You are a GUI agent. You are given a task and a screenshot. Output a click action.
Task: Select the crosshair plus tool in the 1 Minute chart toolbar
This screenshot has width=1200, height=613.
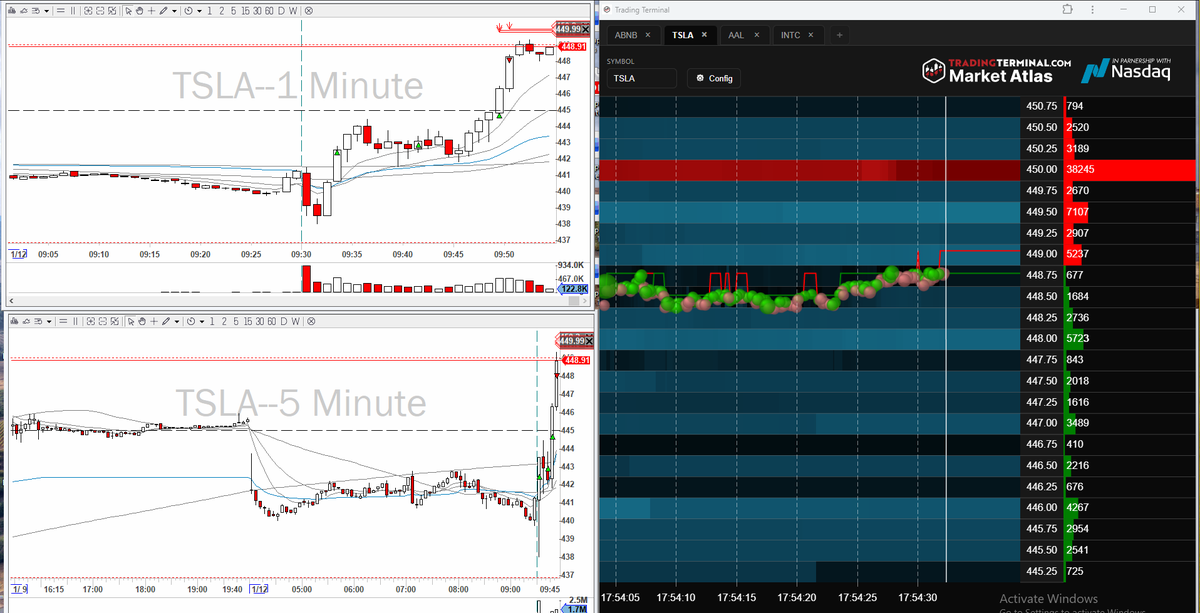pos(151,11)
